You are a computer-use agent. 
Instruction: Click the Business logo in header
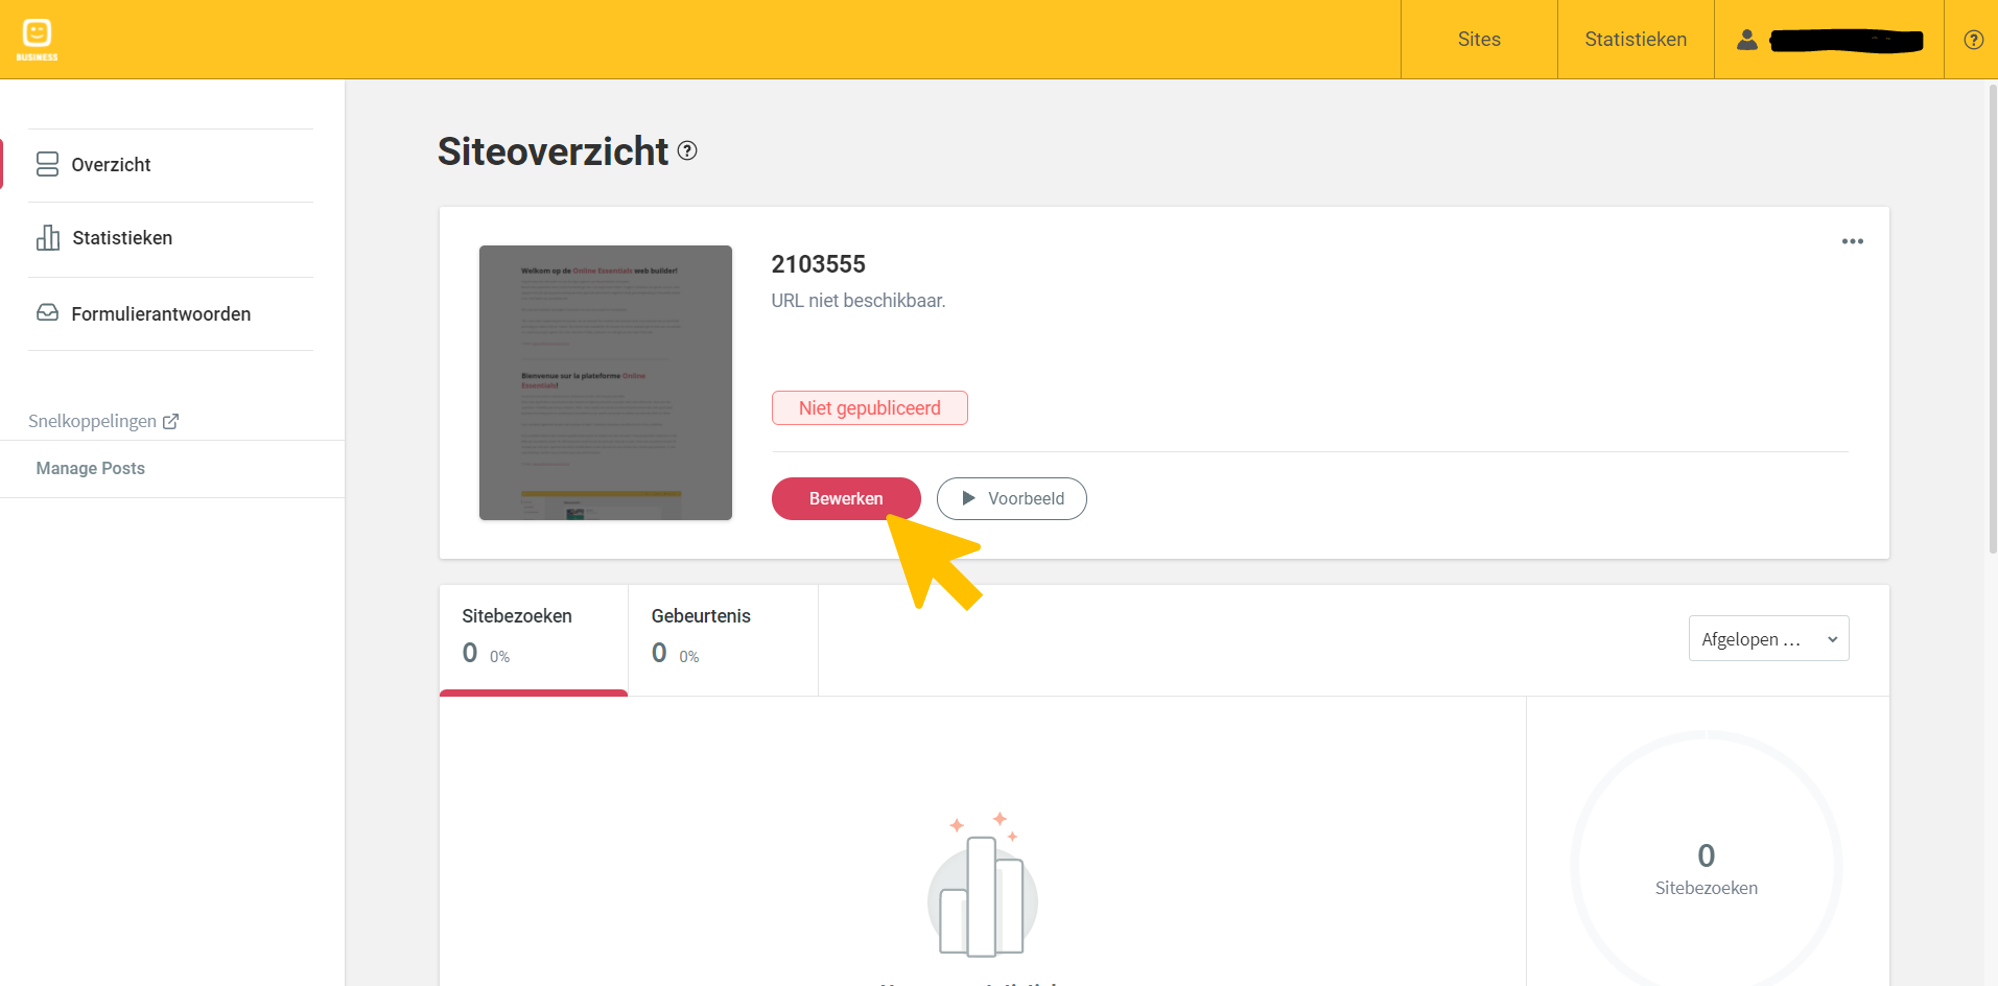[37, 39]
